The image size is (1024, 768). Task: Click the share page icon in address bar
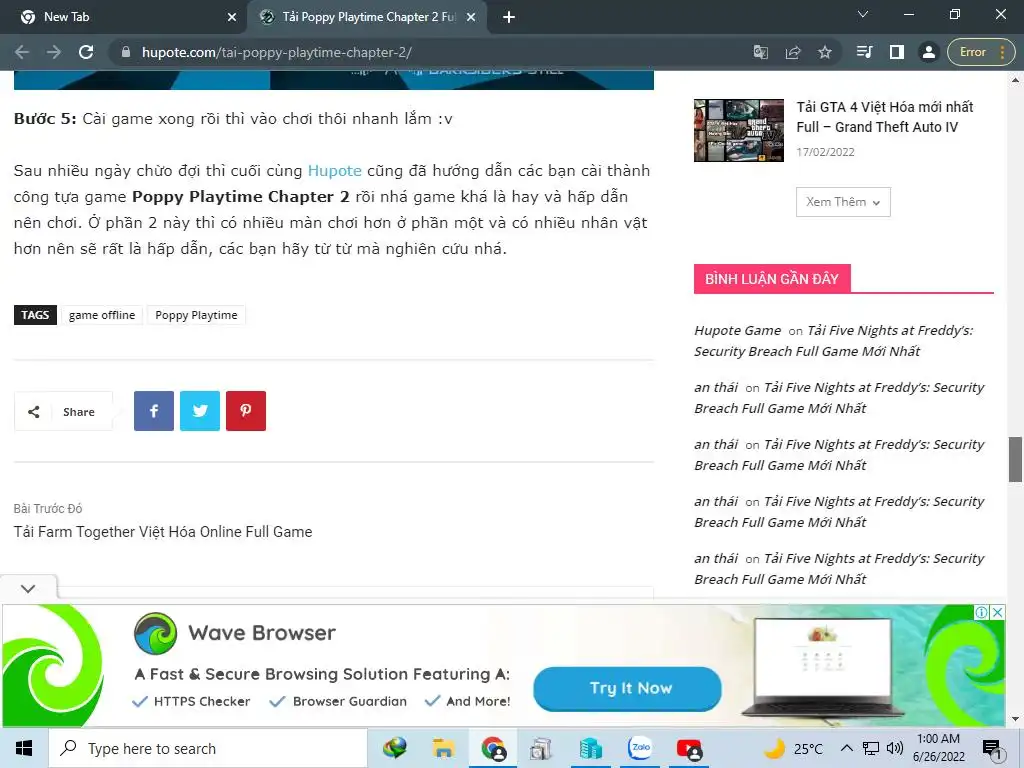[x=793, y=52]
